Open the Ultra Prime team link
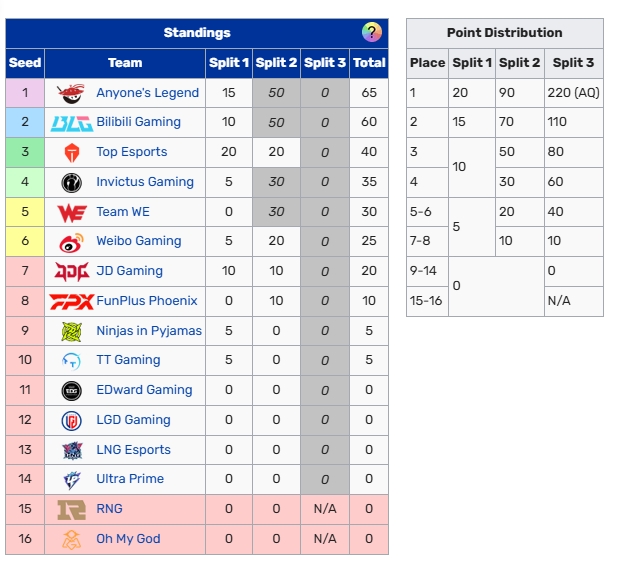This screenshot has width=643, height=569. coord(130,479)
